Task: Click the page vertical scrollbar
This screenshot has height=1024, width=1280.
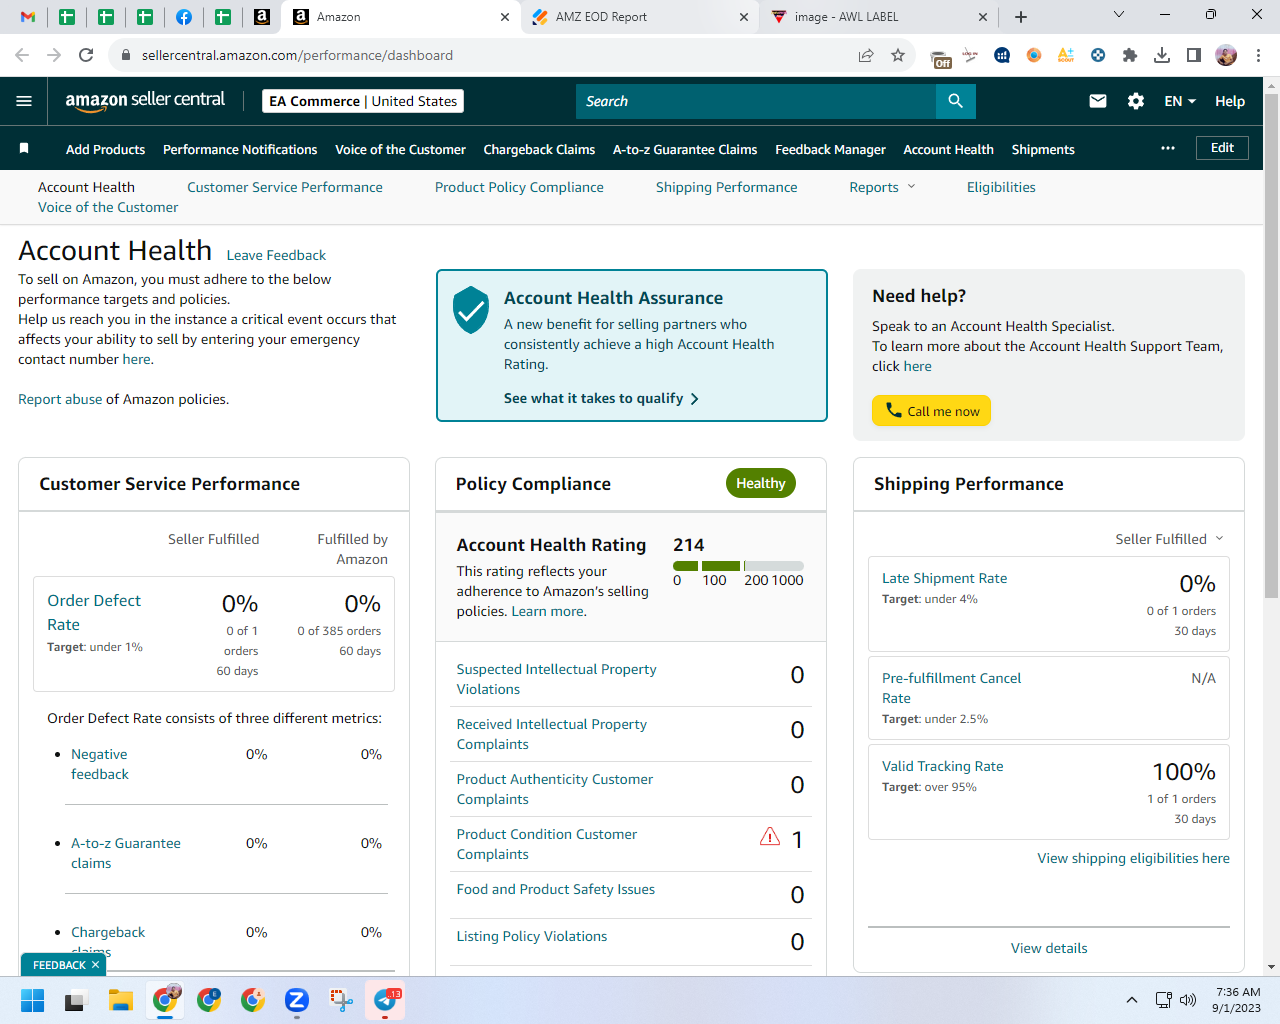Action: pyautogui.click(x=1271, y=345)
